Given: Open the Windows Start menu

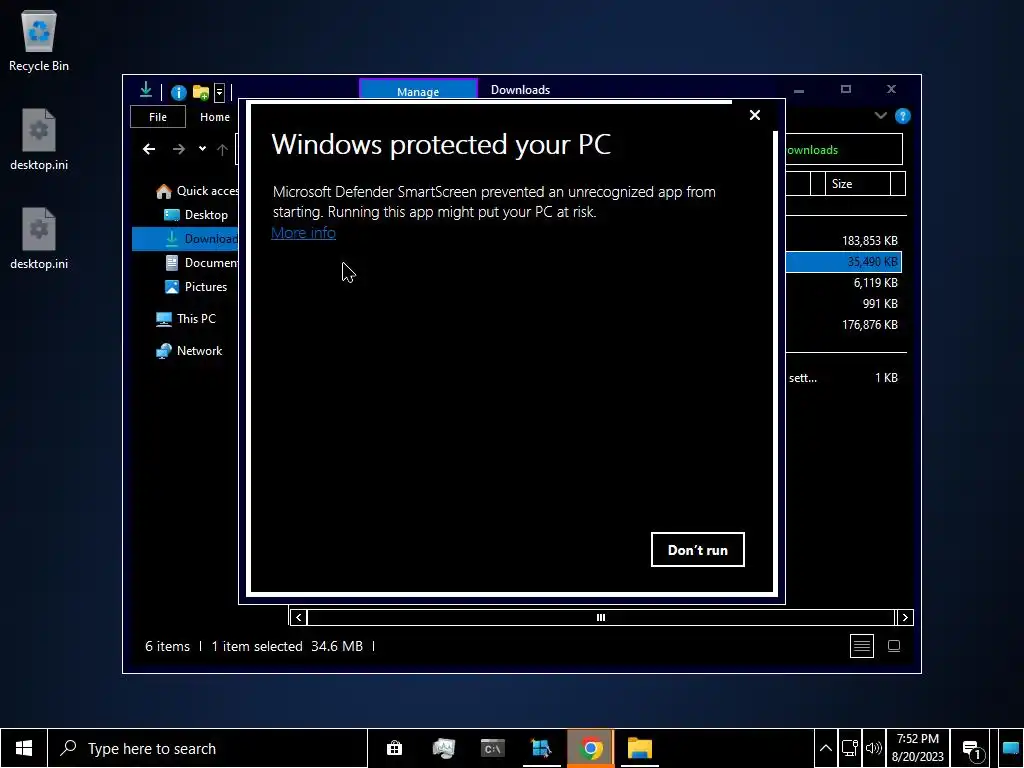Looking at the screenshot, I should [x=24, y=748].
